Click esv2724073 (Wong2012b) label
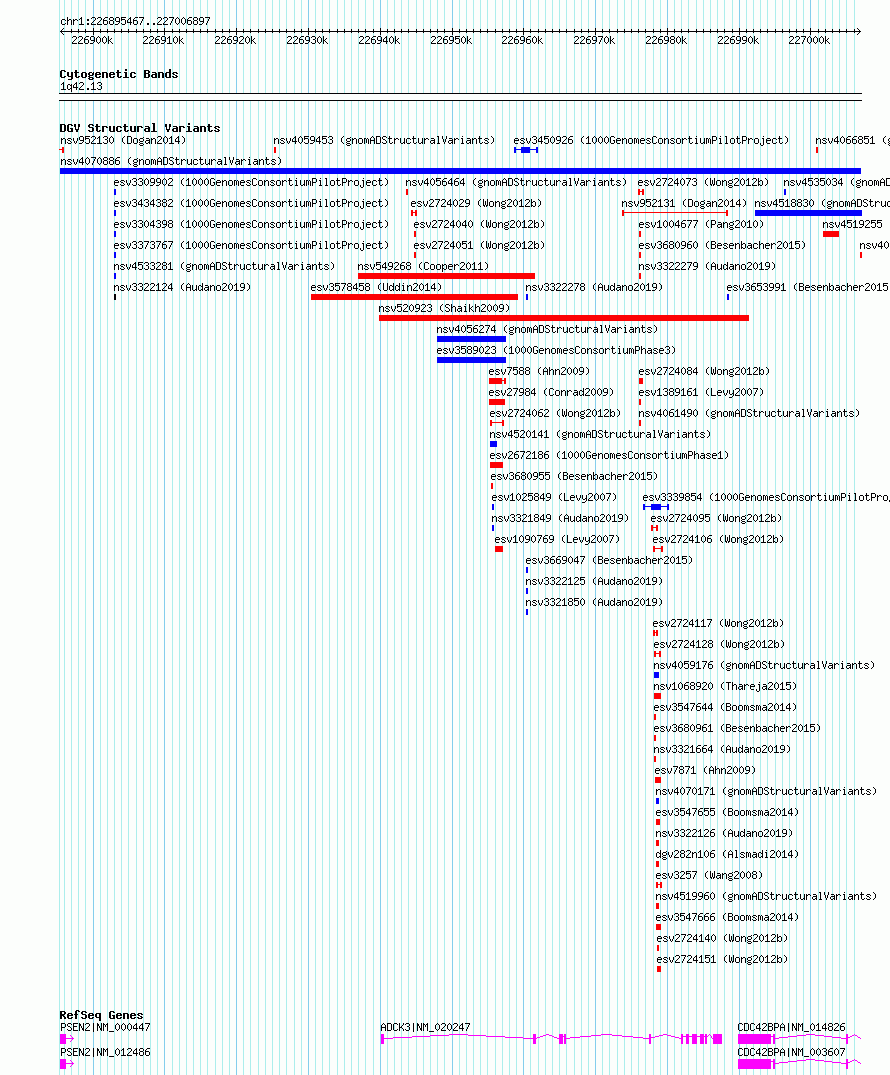The height and width of the screenshot is (1075, 890). click(703, 182)
